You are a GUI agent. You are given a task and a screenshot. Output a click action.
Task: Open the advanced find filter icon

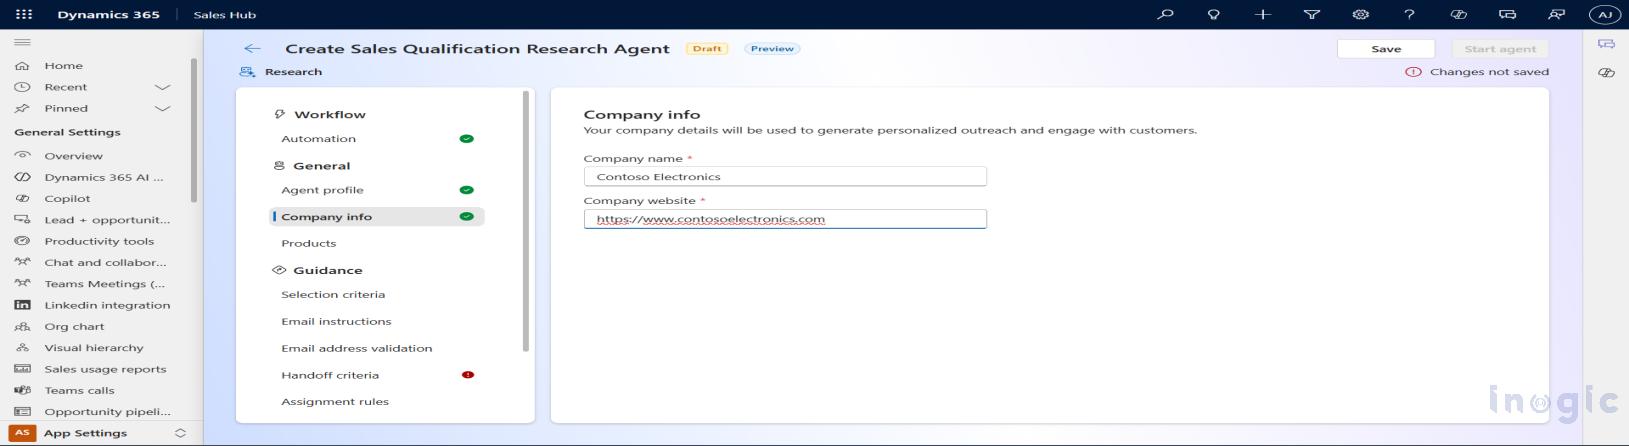1311,14
